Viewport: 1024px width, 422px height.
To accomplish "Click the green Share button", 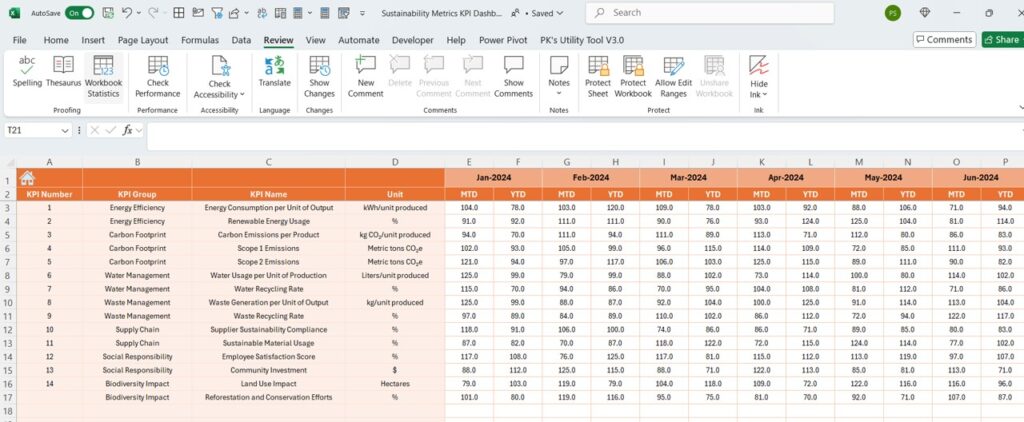I will tap(1003, 39).
